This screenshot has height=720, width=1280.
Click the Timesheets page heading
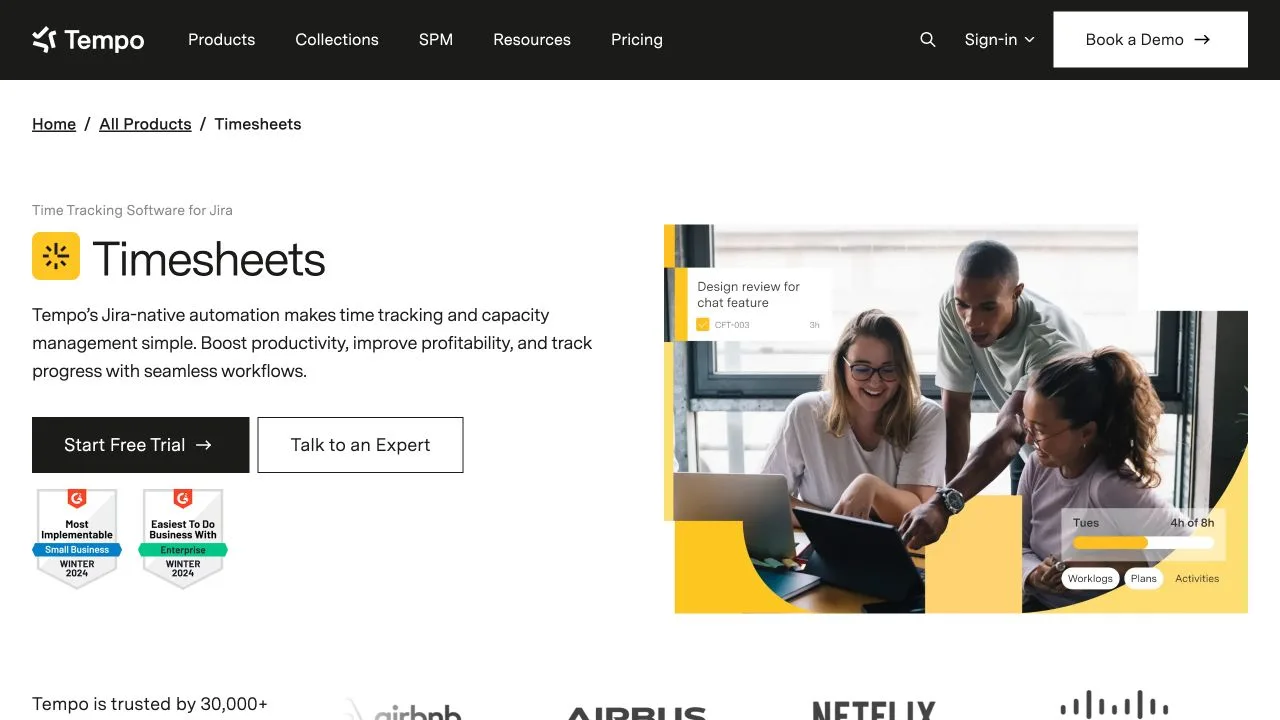point(209,259)
